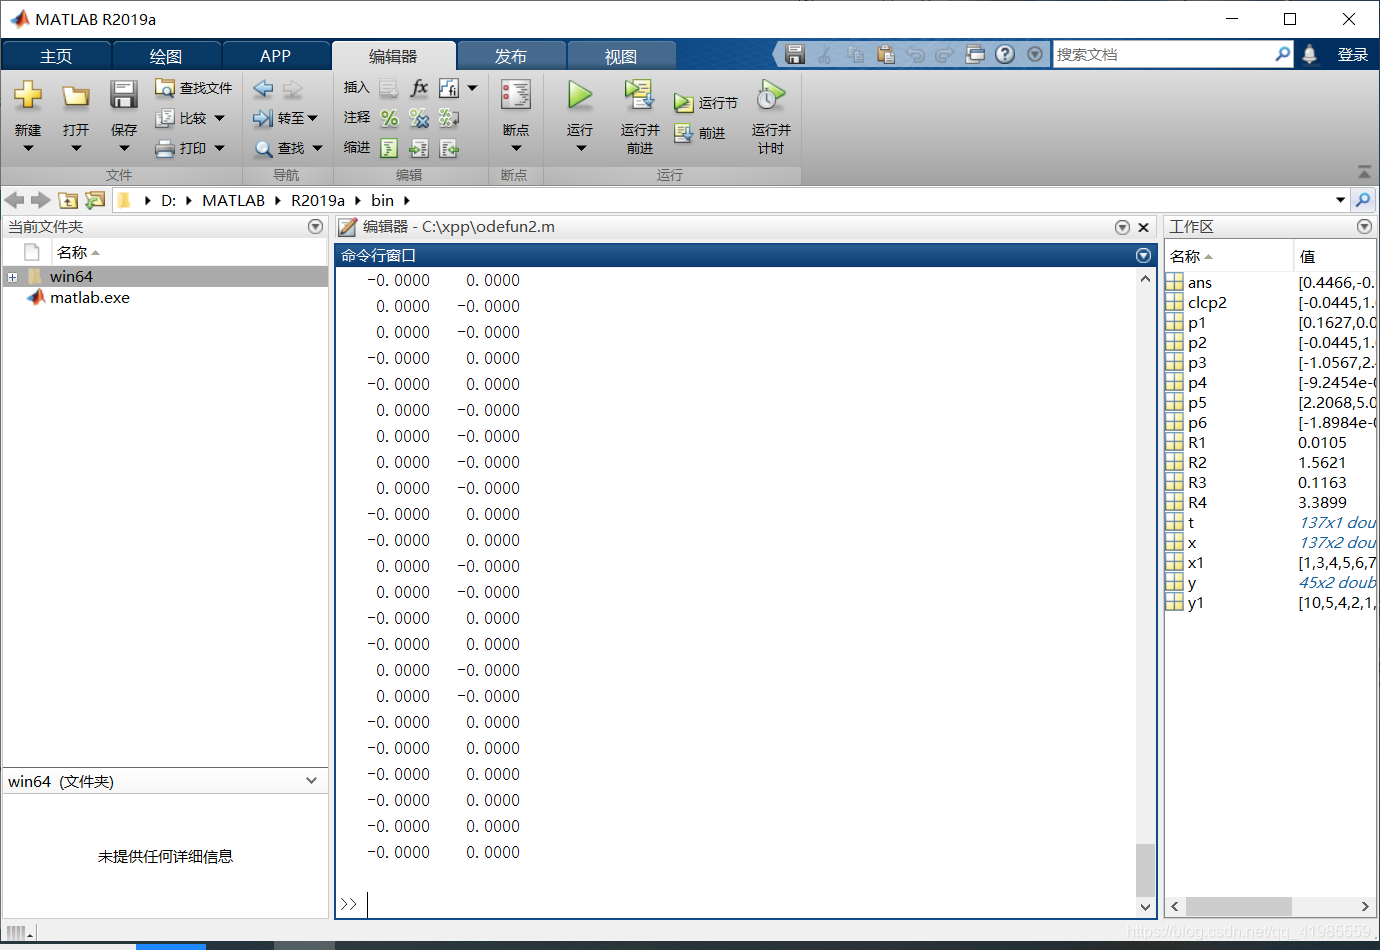Switch to the 发布 (Publish) tab
The height and width of the screenshot is (950, 1380).
[511, 56]
